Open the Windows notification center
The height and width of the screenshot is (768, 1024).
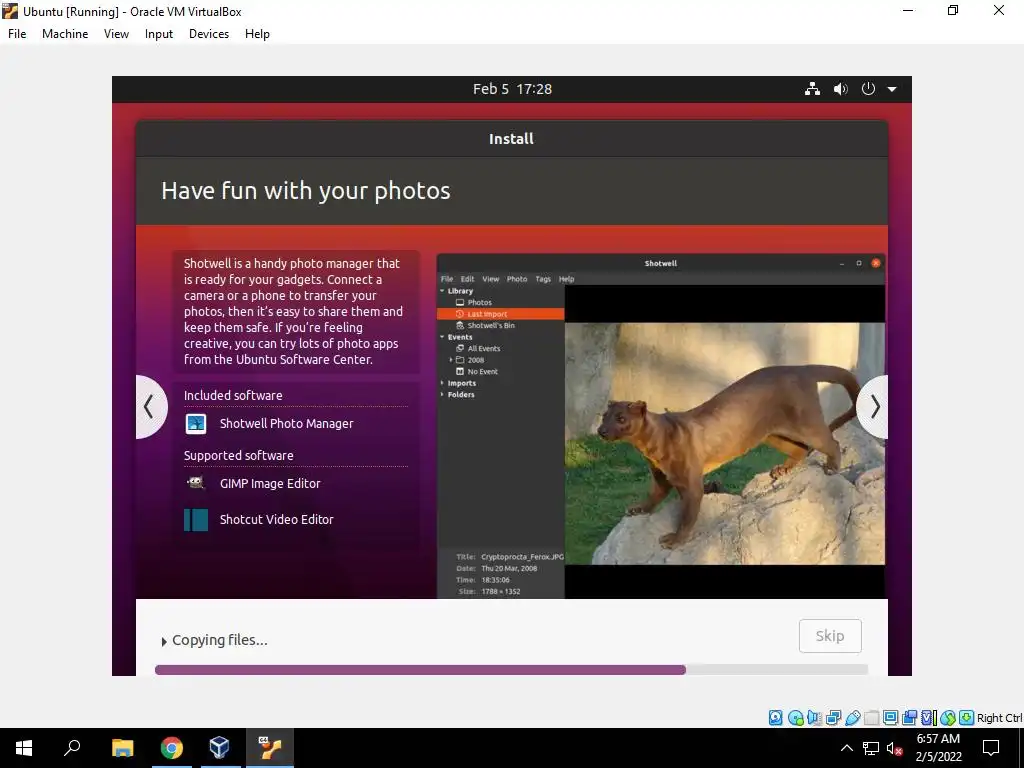[x=991, y=748]
